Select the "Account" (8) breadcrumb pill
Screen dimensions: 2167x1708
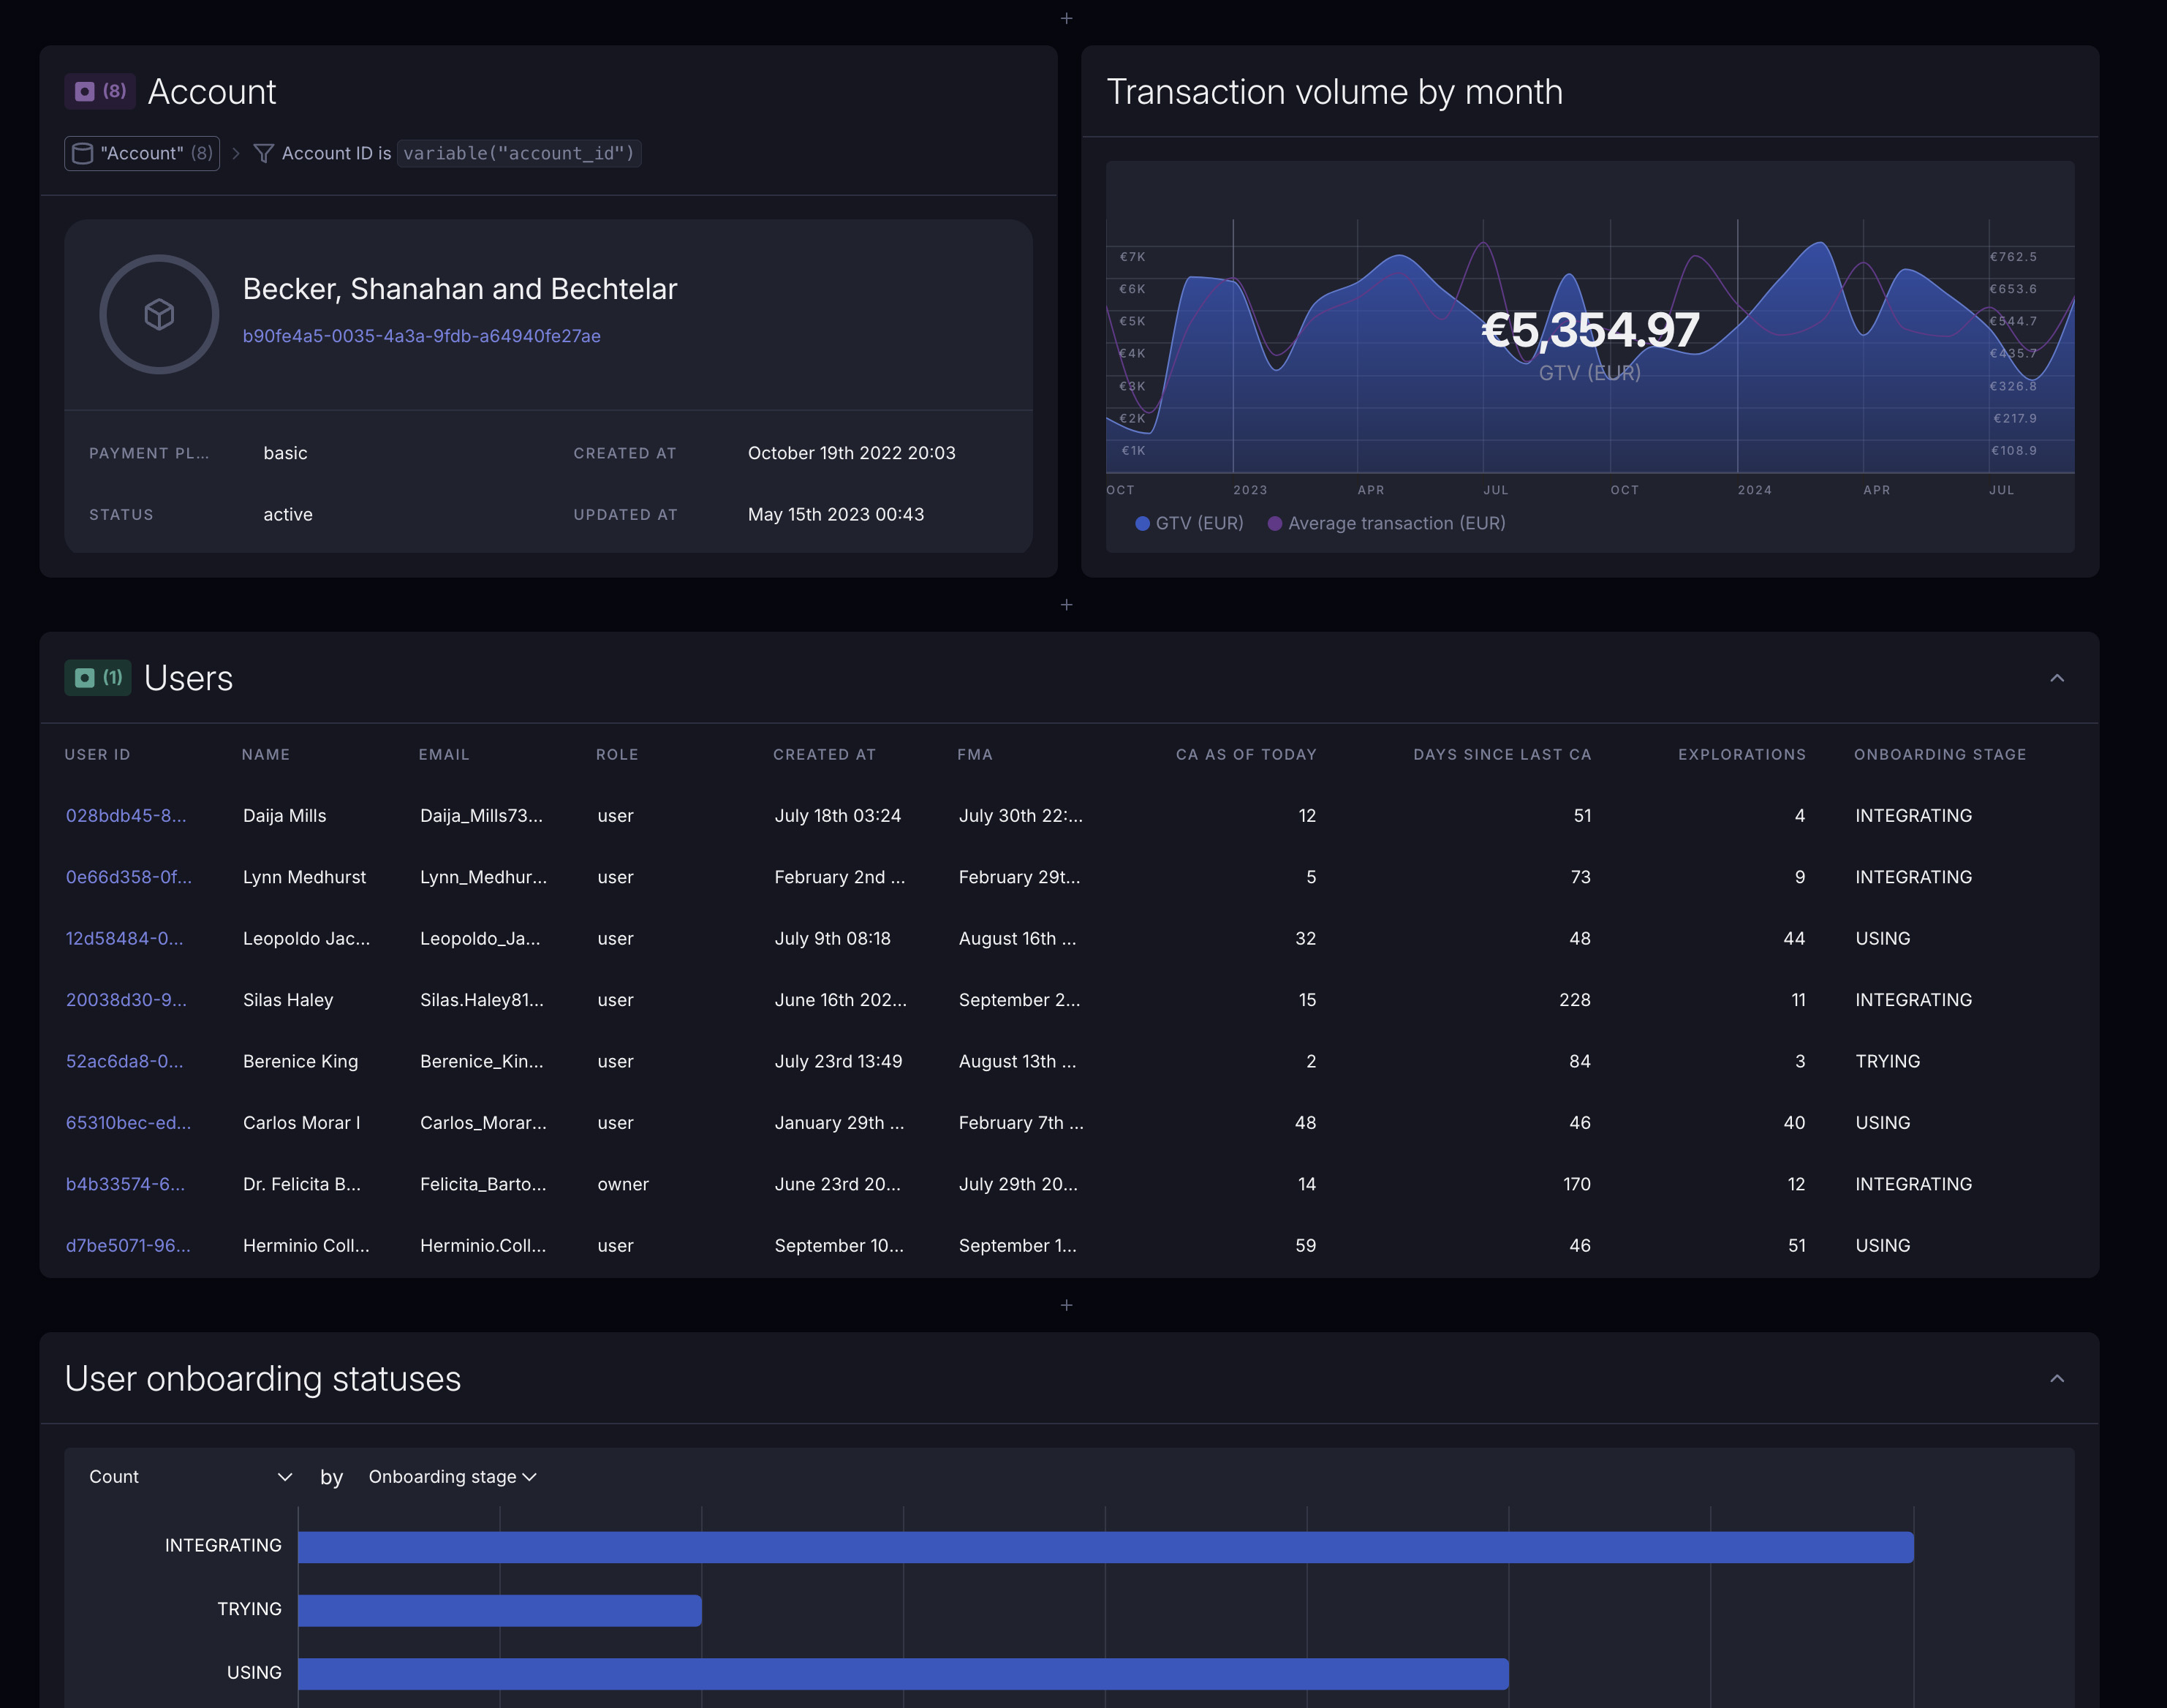(141, 153)
